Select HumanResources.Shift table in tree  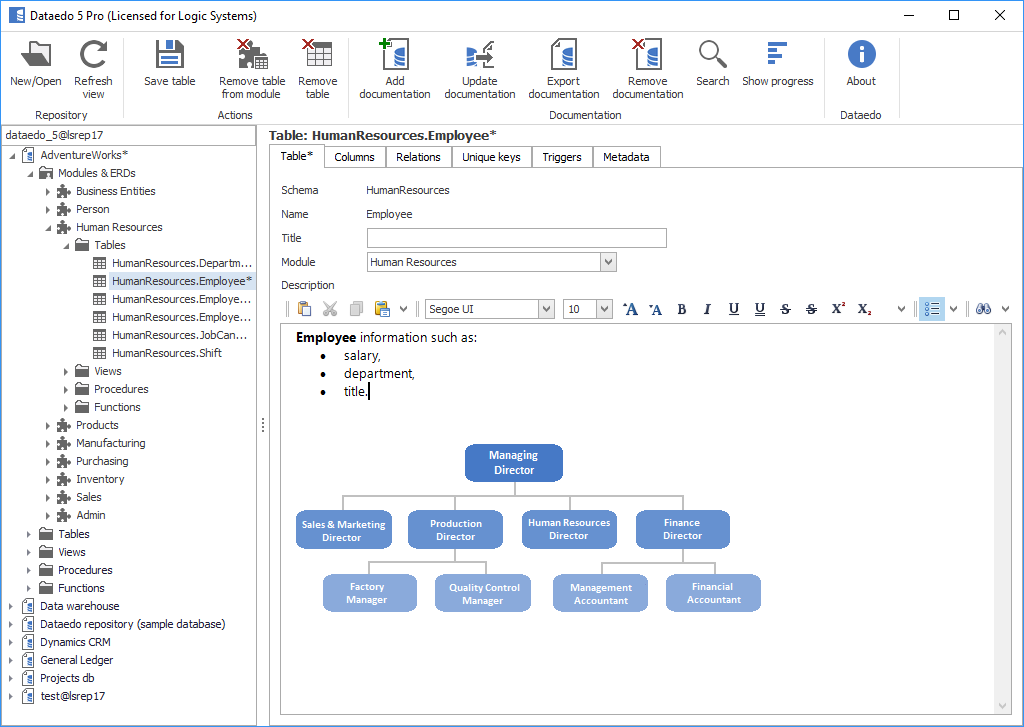point(167,353)
